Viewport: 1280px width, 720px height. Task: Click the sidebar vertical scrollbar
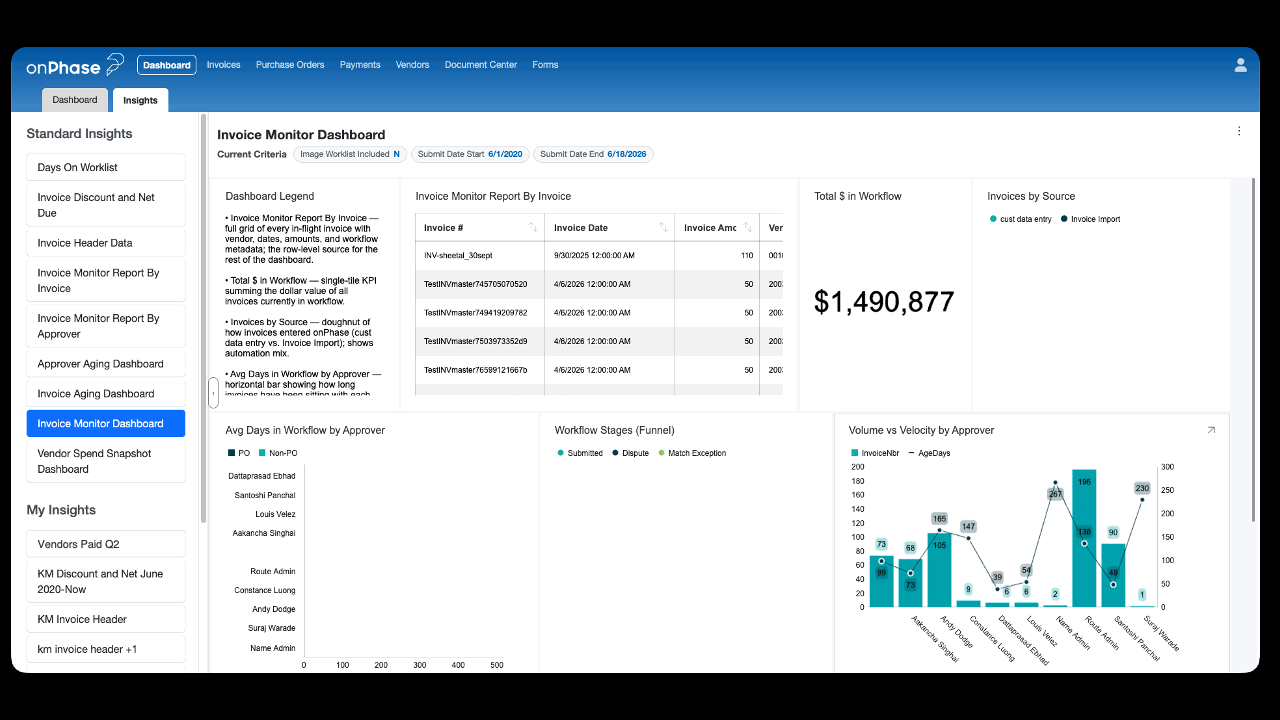pyautogui.click(x=204, y=318)
